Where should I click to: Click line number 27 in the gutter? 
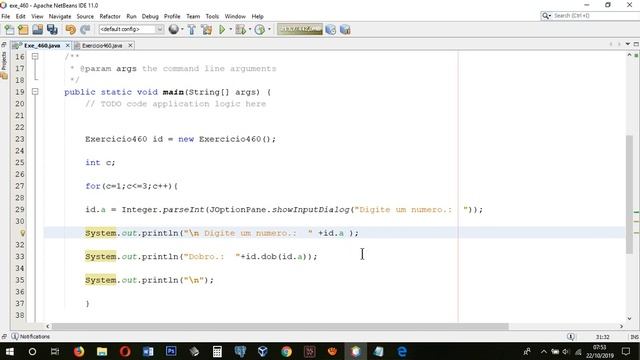pos(20,186)
